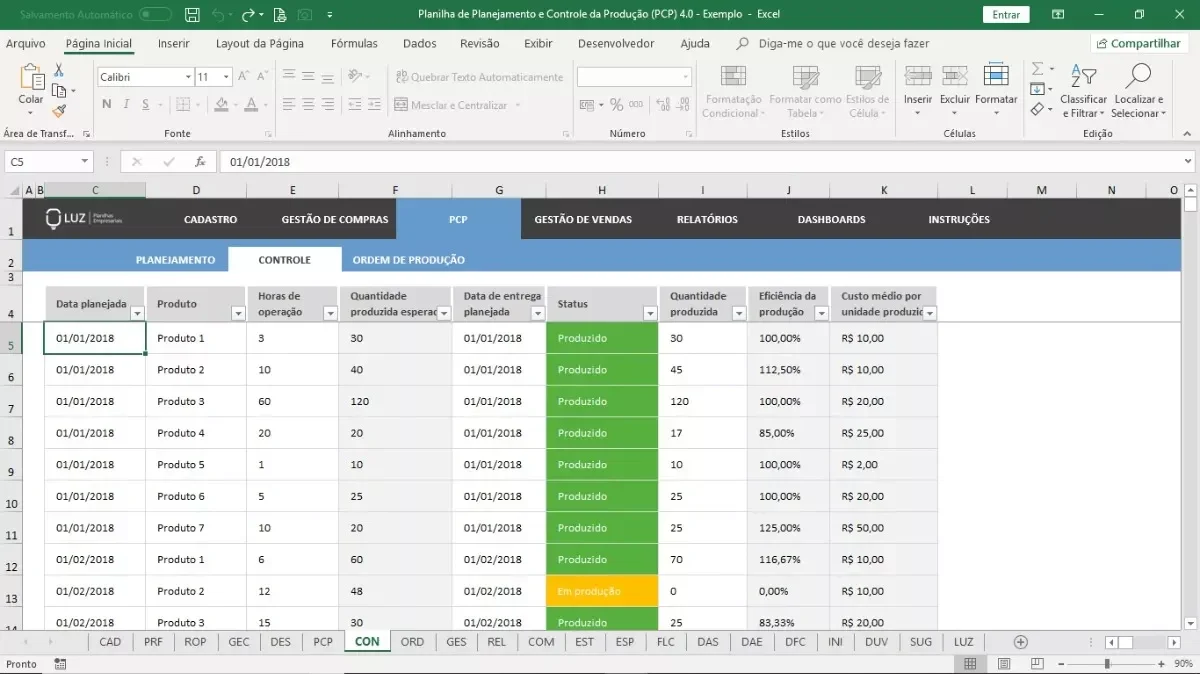Click the Colar paste icon
1200x674 pixels.
31,78
